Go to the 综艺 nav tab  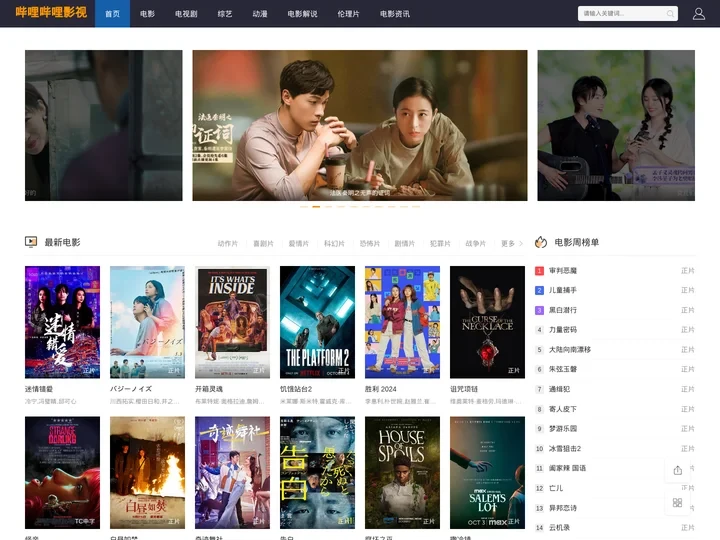click(x=225, y=14)
